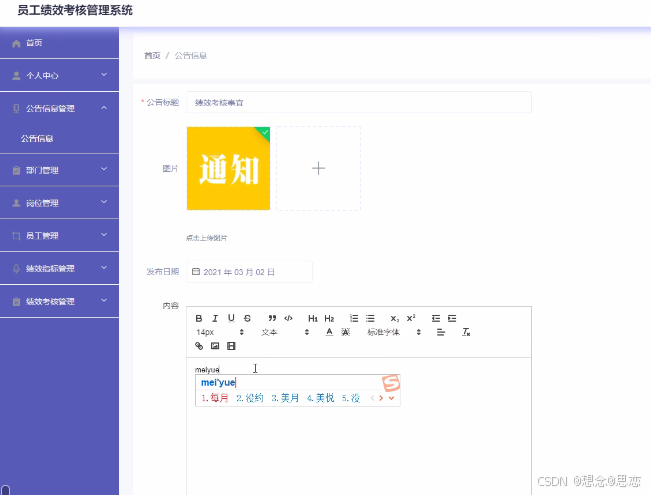Choose IME candidate 4 美悦
Screen dimensions: 651x495
[x=321, y=398]
